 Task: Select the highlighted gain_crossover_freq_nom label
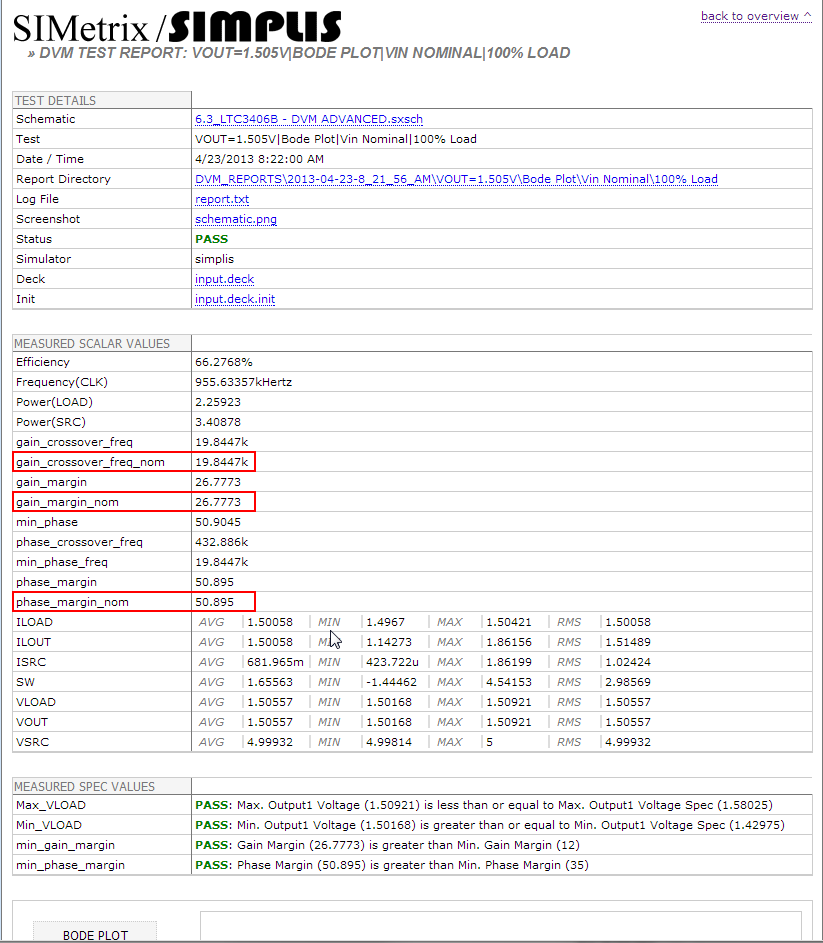pos(89,462)
